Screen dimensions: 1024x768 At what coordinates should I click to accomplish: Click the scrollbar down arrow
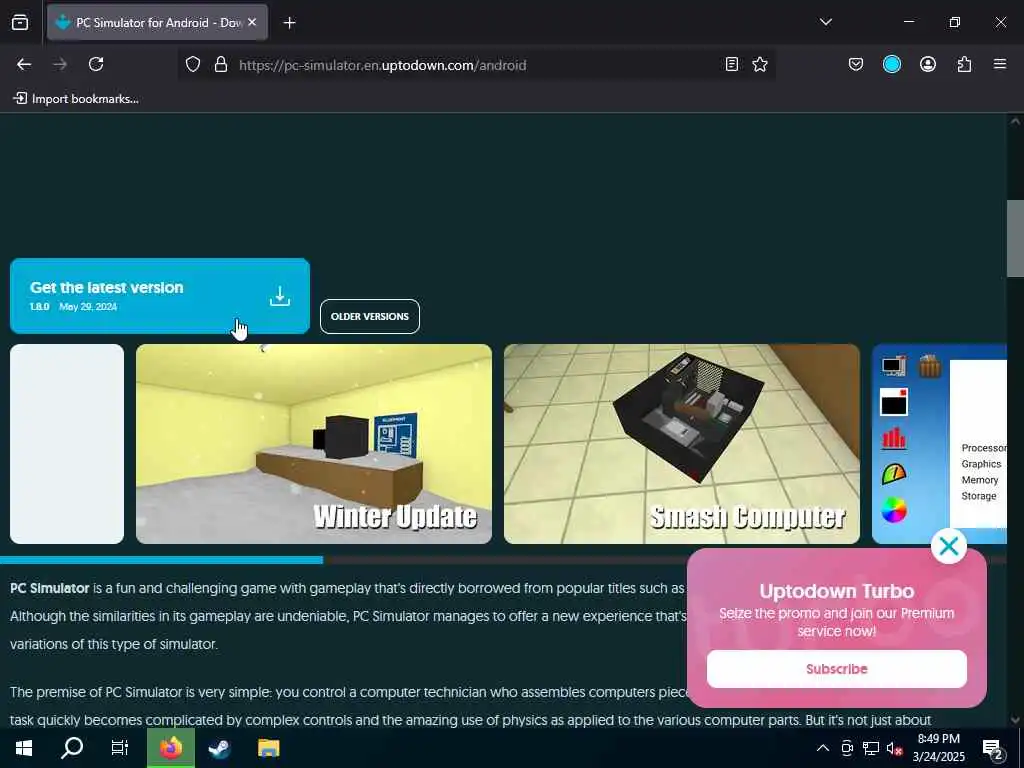coord(1015,719)
